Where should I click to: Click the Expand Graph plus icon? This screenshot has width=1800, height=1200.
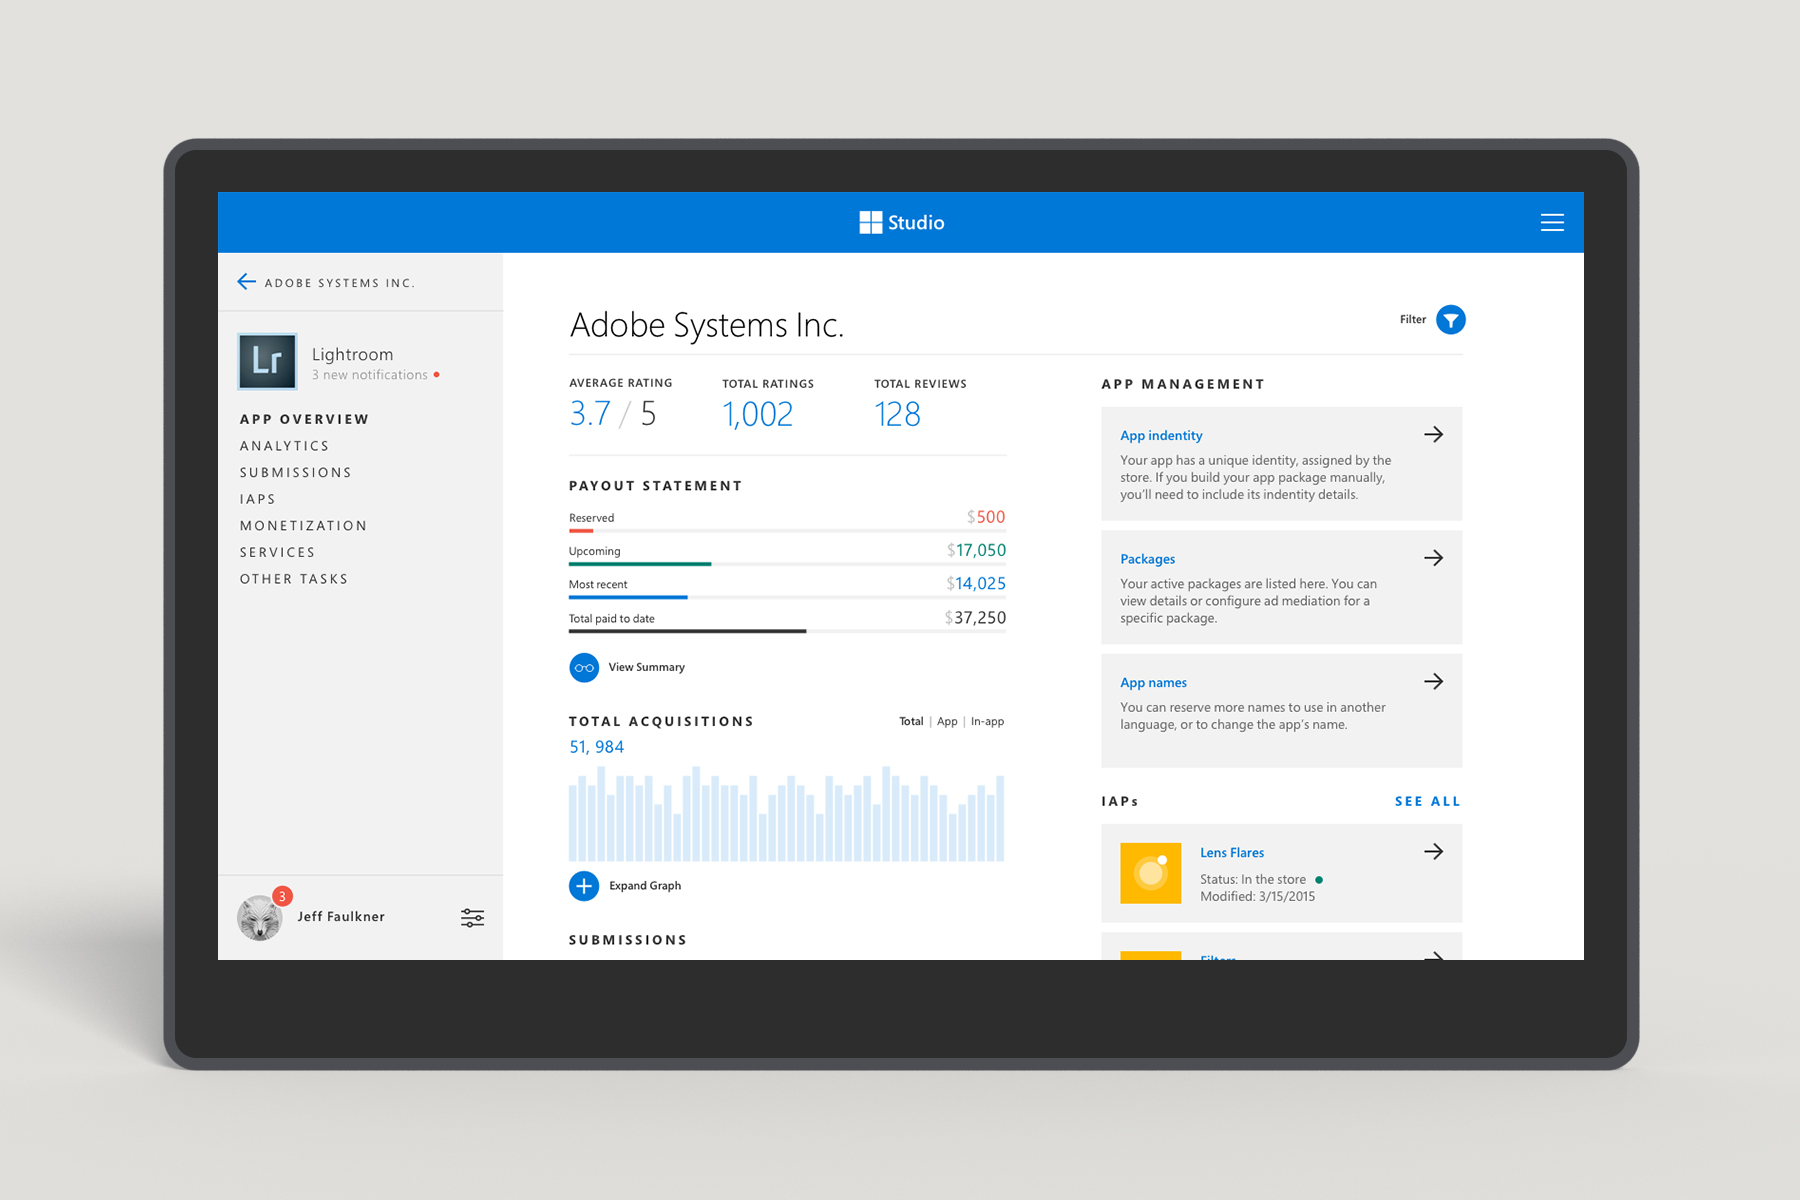584,885
